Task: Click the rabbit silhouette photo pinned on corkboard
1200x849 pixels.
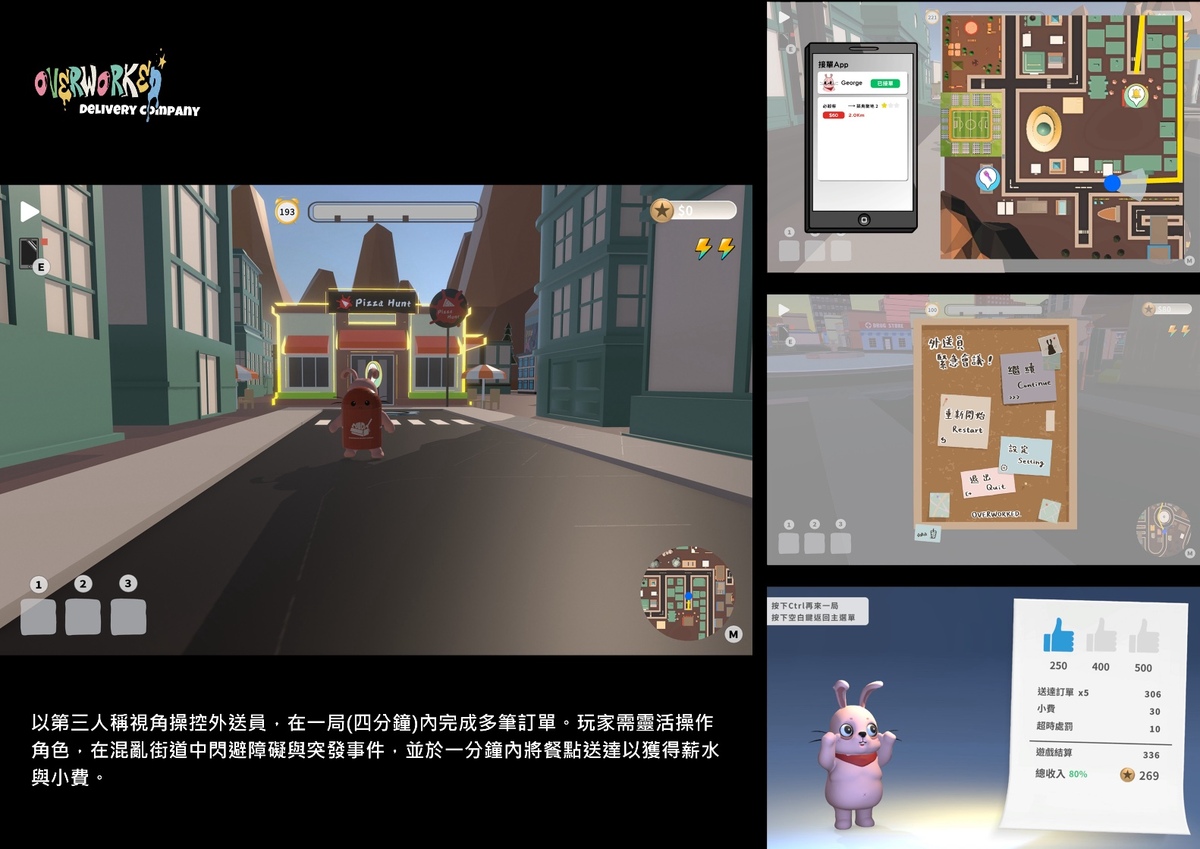Action: click(1051, 345)
